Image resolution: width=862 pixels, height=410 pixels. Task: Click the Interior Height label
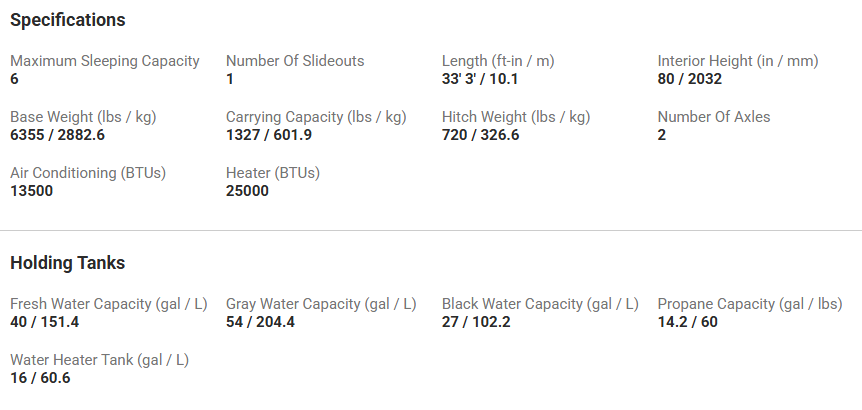(738, 61)
